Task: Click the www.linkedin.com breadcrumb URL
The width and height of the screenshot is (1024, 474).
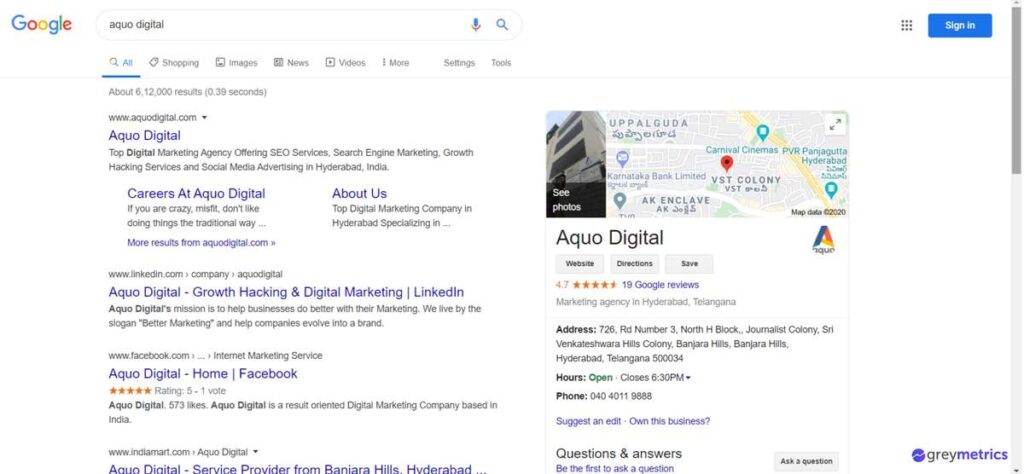Action: [195, 274]
